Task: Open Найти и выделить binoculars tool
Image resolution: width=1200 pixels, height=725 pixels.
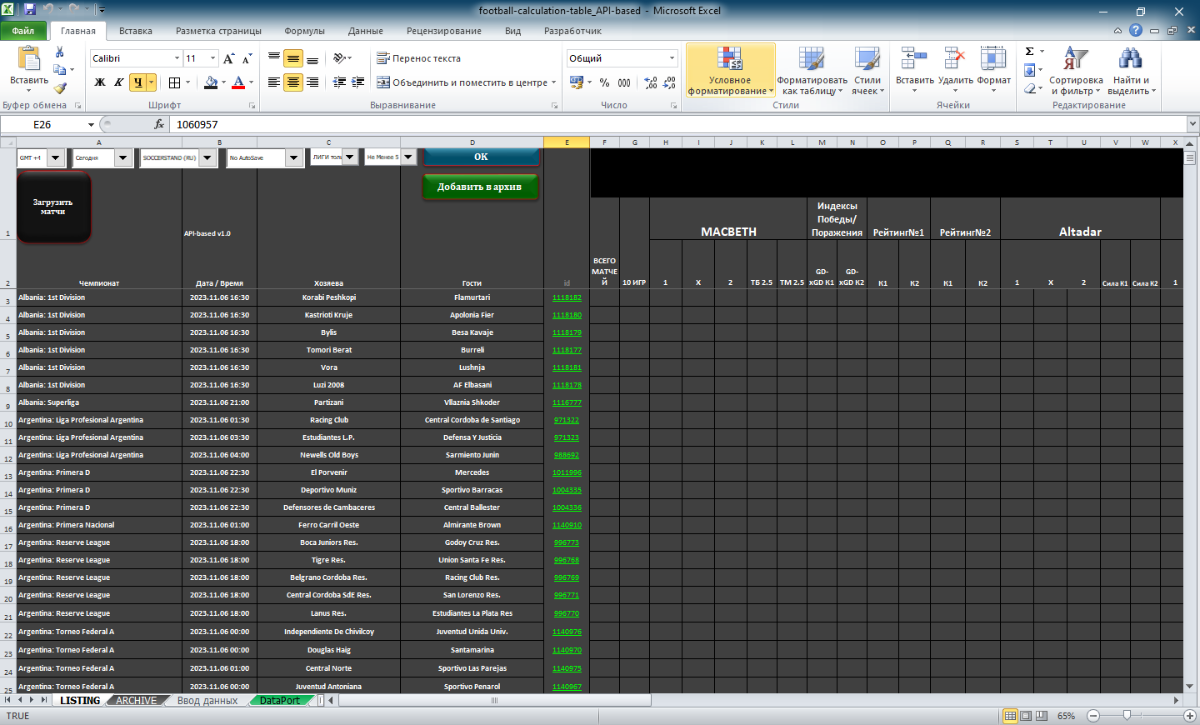Action: point(1131,68)
